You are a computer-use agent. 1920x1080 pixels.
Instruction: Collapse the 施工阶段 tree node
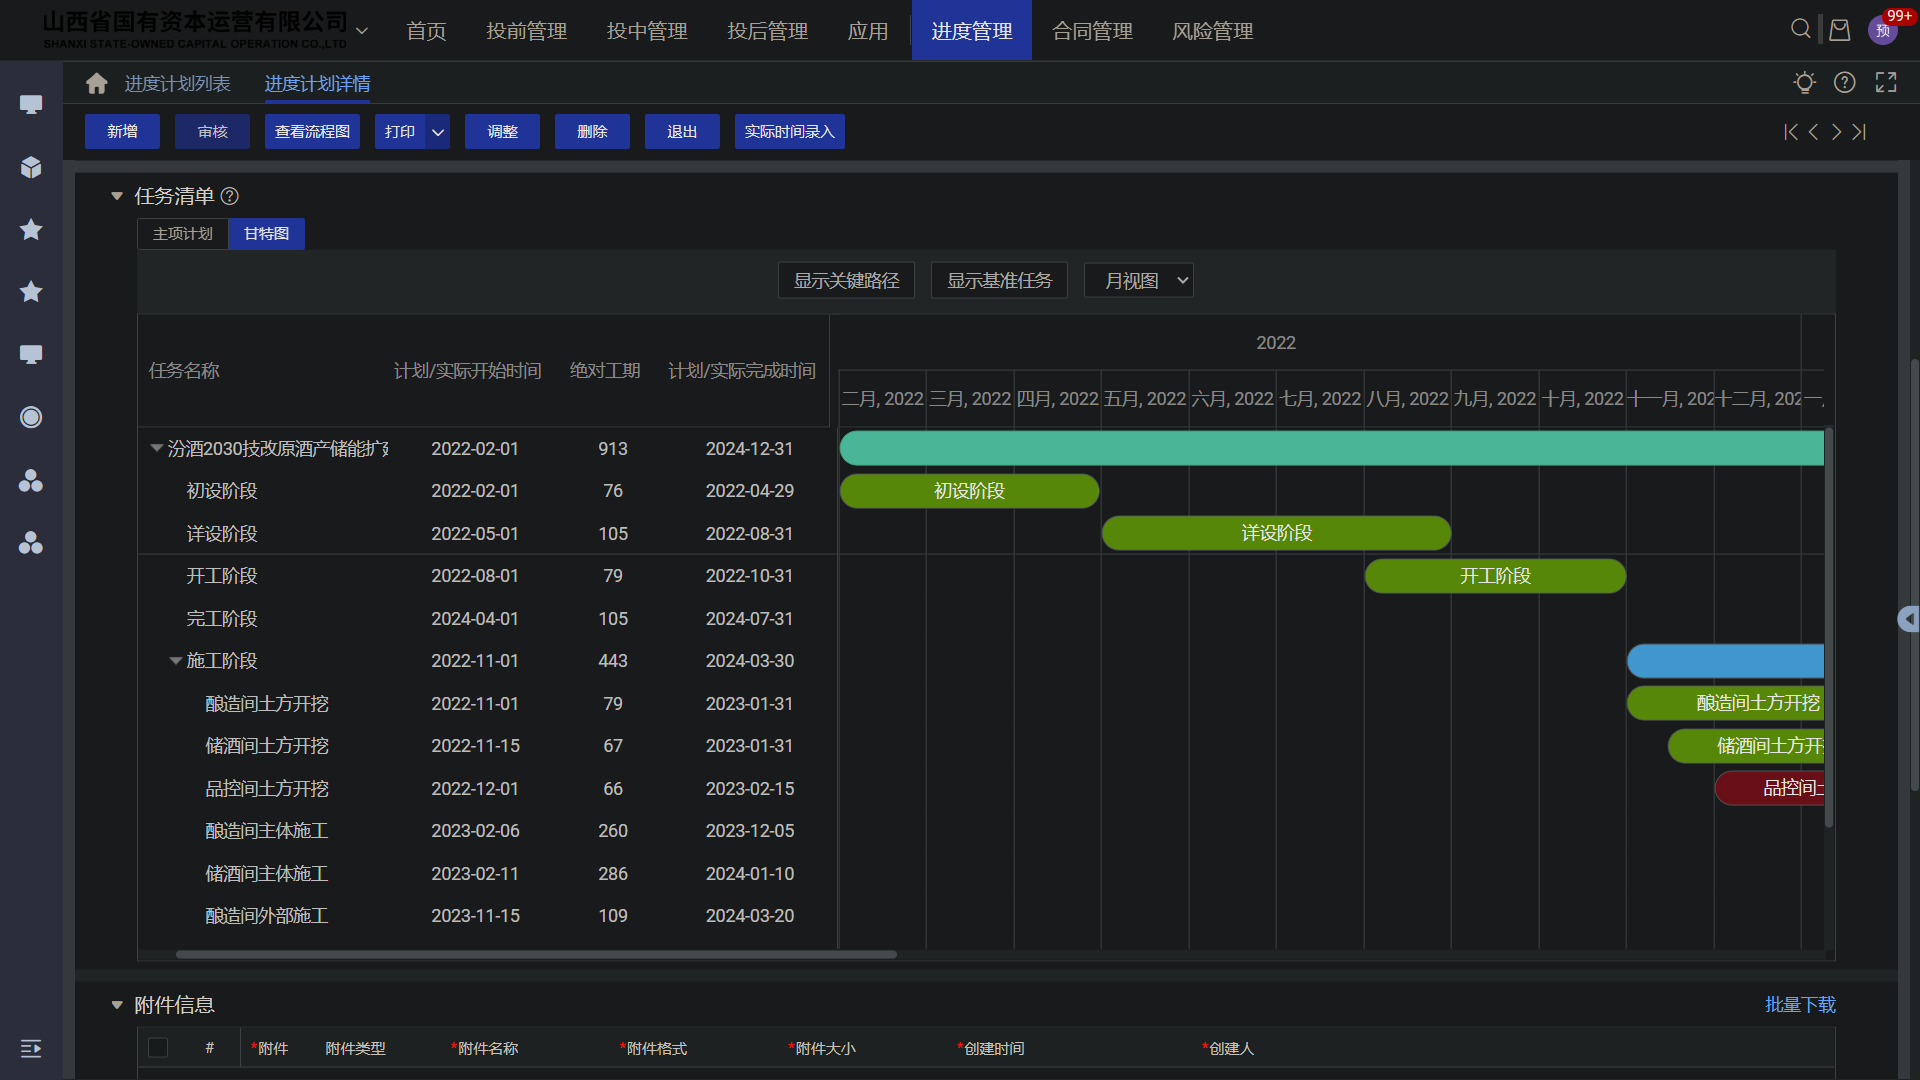pos(176,661)
